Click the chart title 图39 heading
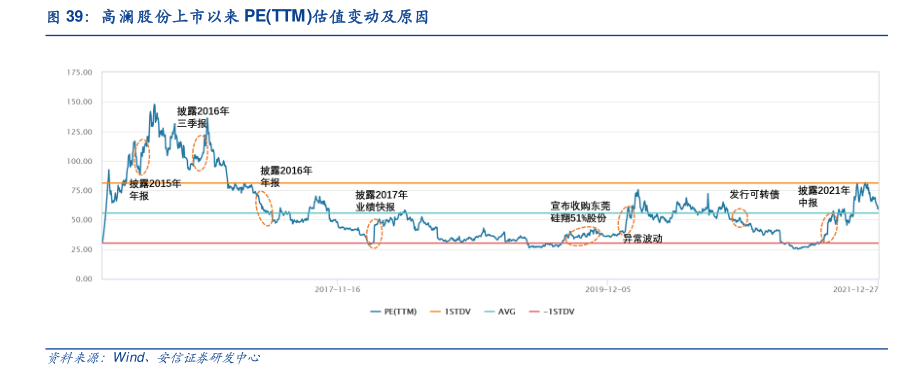 pyautogui.click(x=238, y=18)
